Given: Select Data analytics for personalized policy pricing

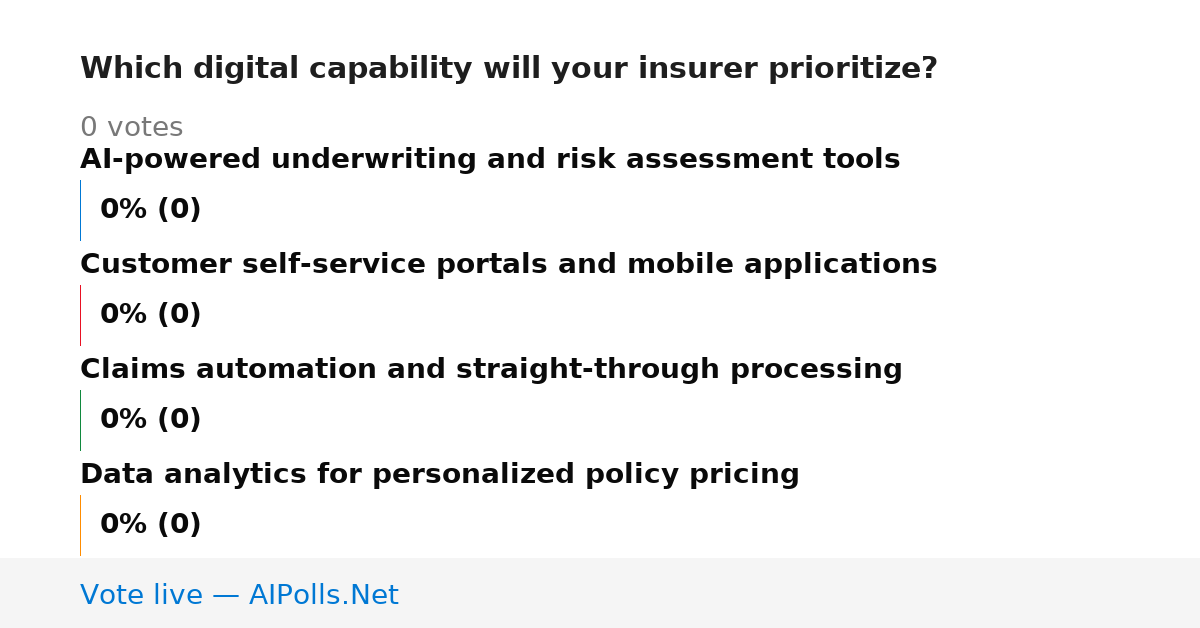Looking at the screenshot, I should tap(440, 475).
